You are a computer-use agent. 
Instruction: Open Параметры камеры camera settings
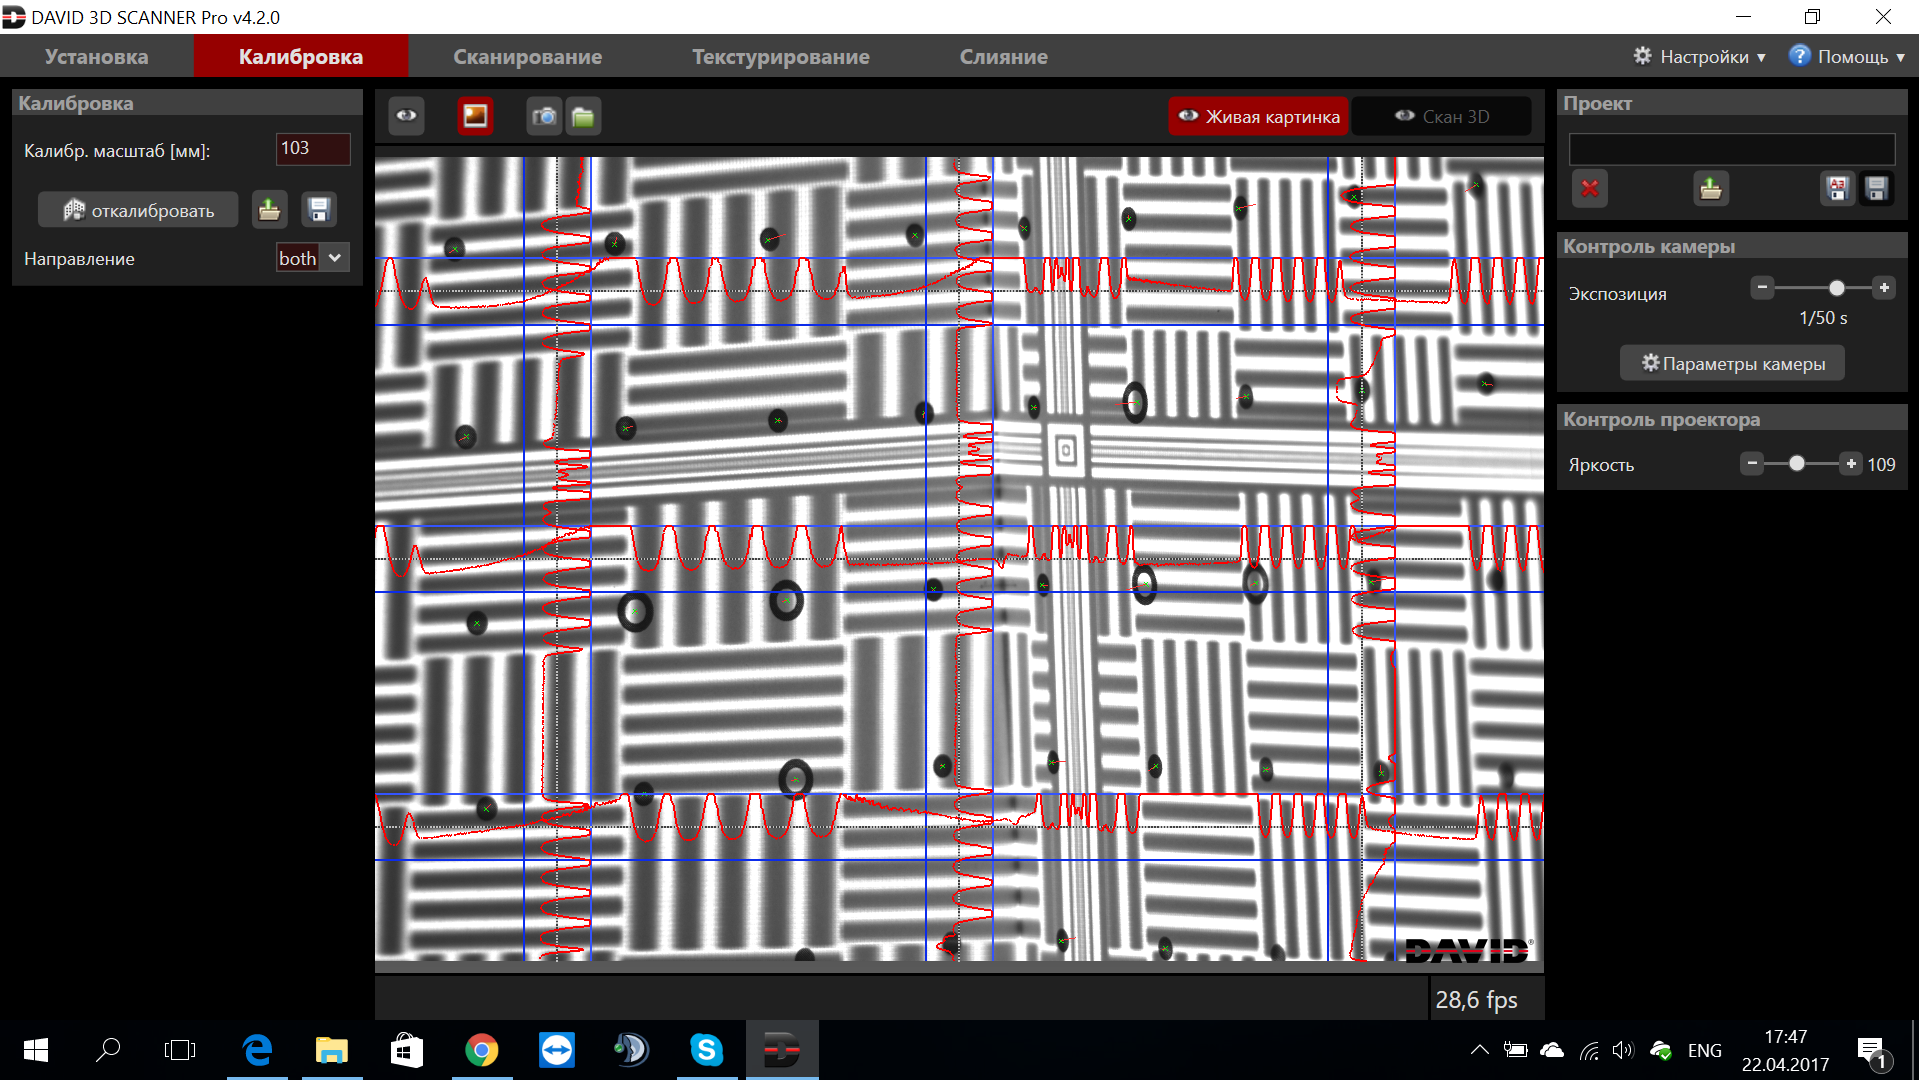click(x=1732, y=364)
